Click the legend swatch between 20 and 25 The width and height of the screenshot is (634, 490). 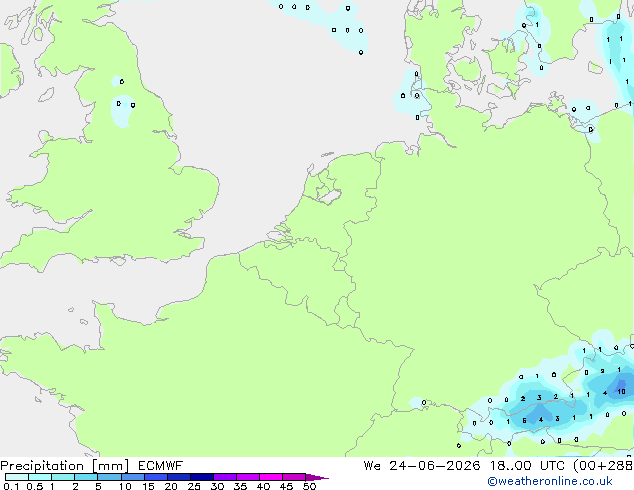(x=179, y=477)
